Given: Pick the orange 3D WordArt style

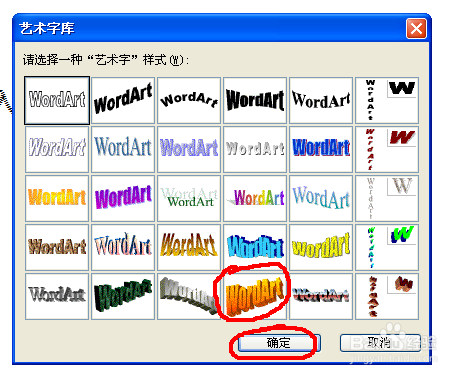Looking at the screenshot, I should coord(255,296).
